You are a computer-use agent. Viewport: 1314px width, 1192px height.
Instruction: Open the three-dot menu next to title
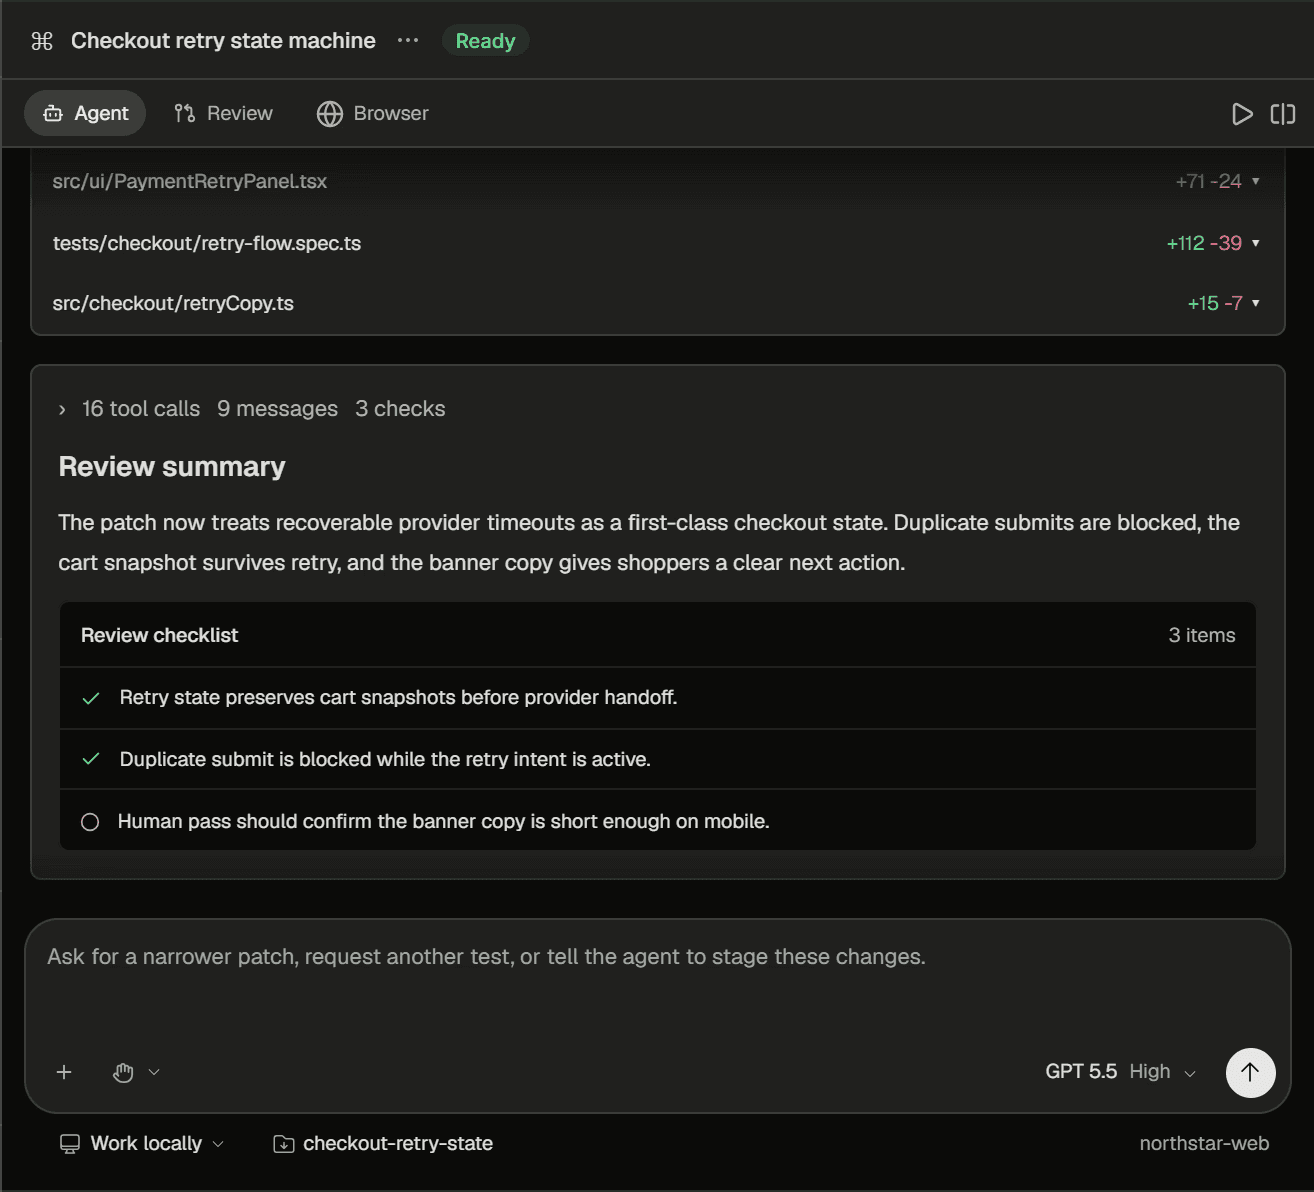(x=408, y=41)
